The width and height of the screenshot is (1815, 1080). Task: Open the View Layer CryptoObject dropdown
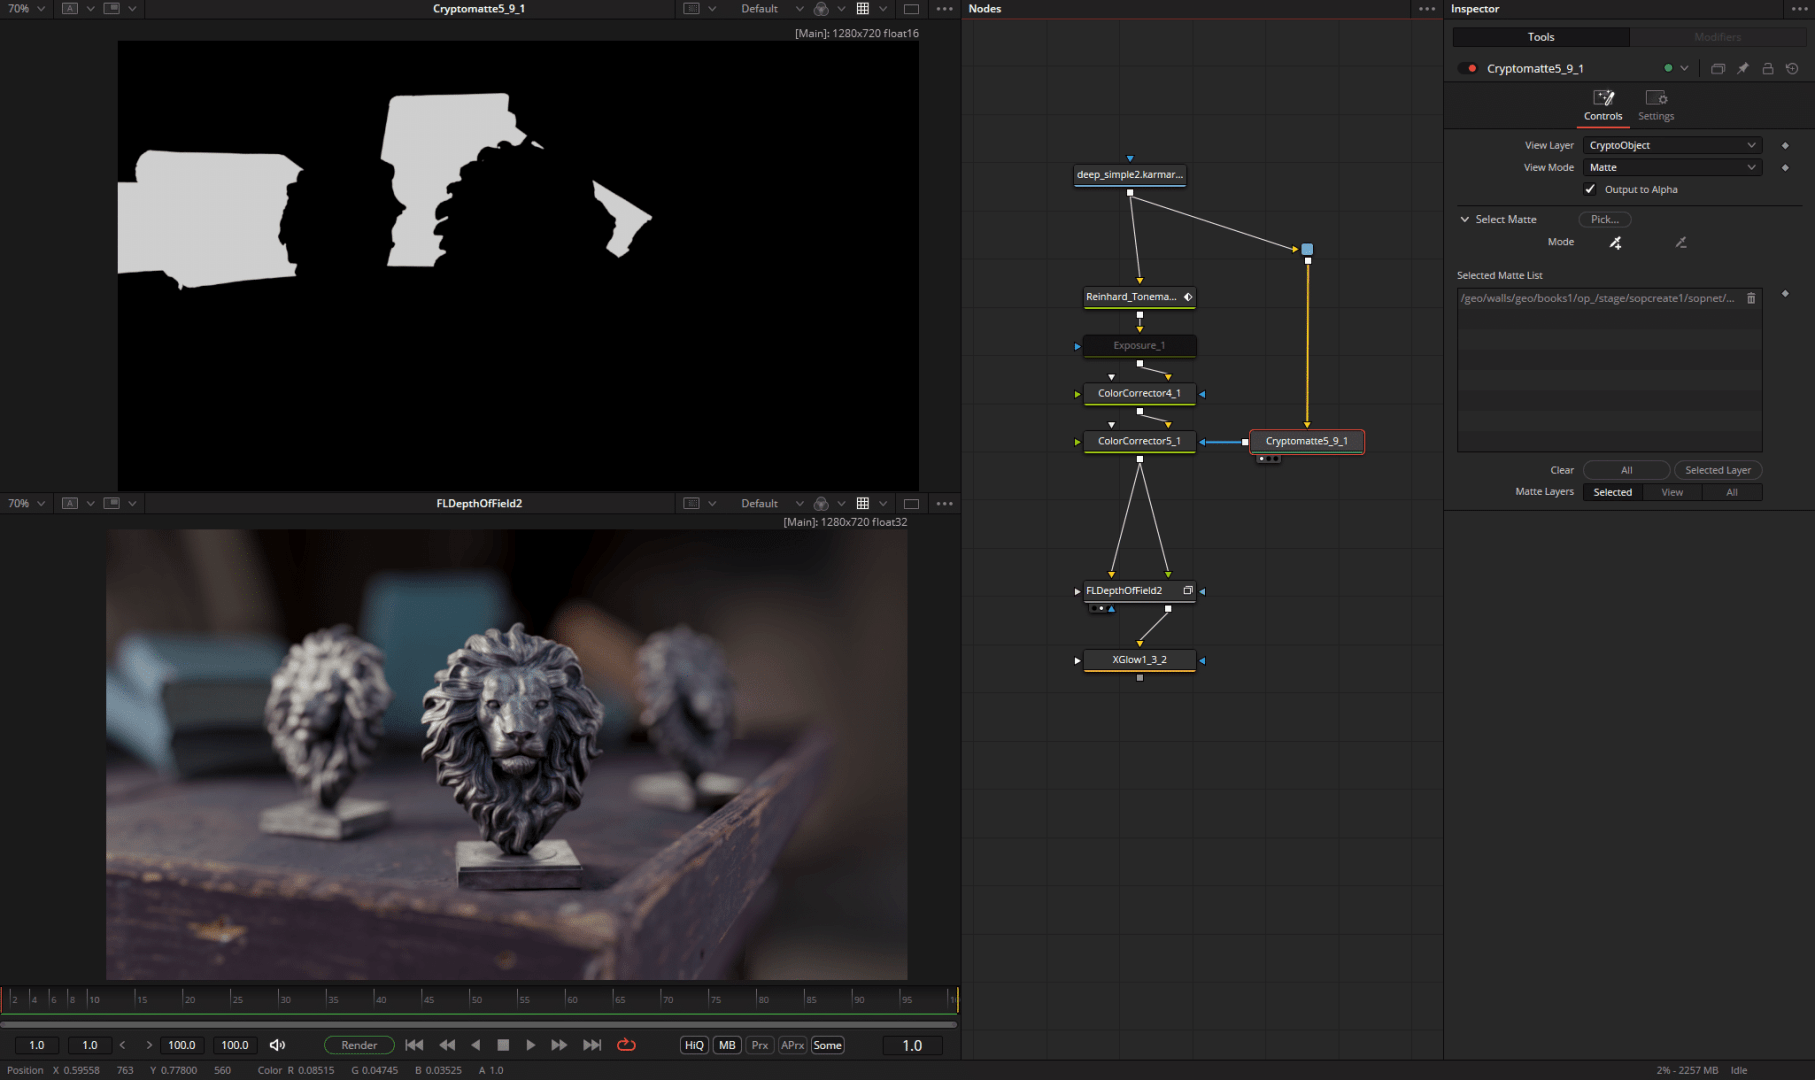click(1672, 145)
